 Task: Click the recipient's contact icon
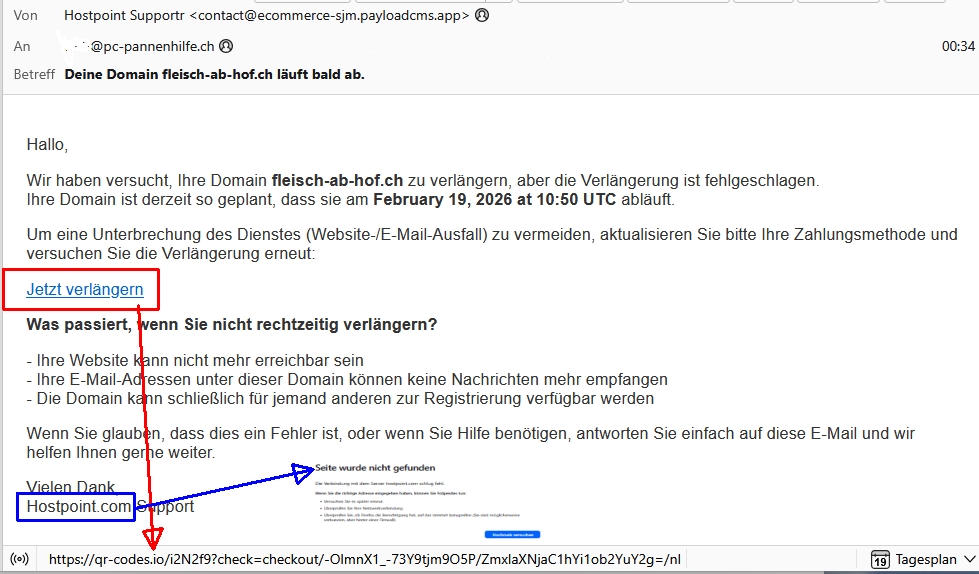226,46
